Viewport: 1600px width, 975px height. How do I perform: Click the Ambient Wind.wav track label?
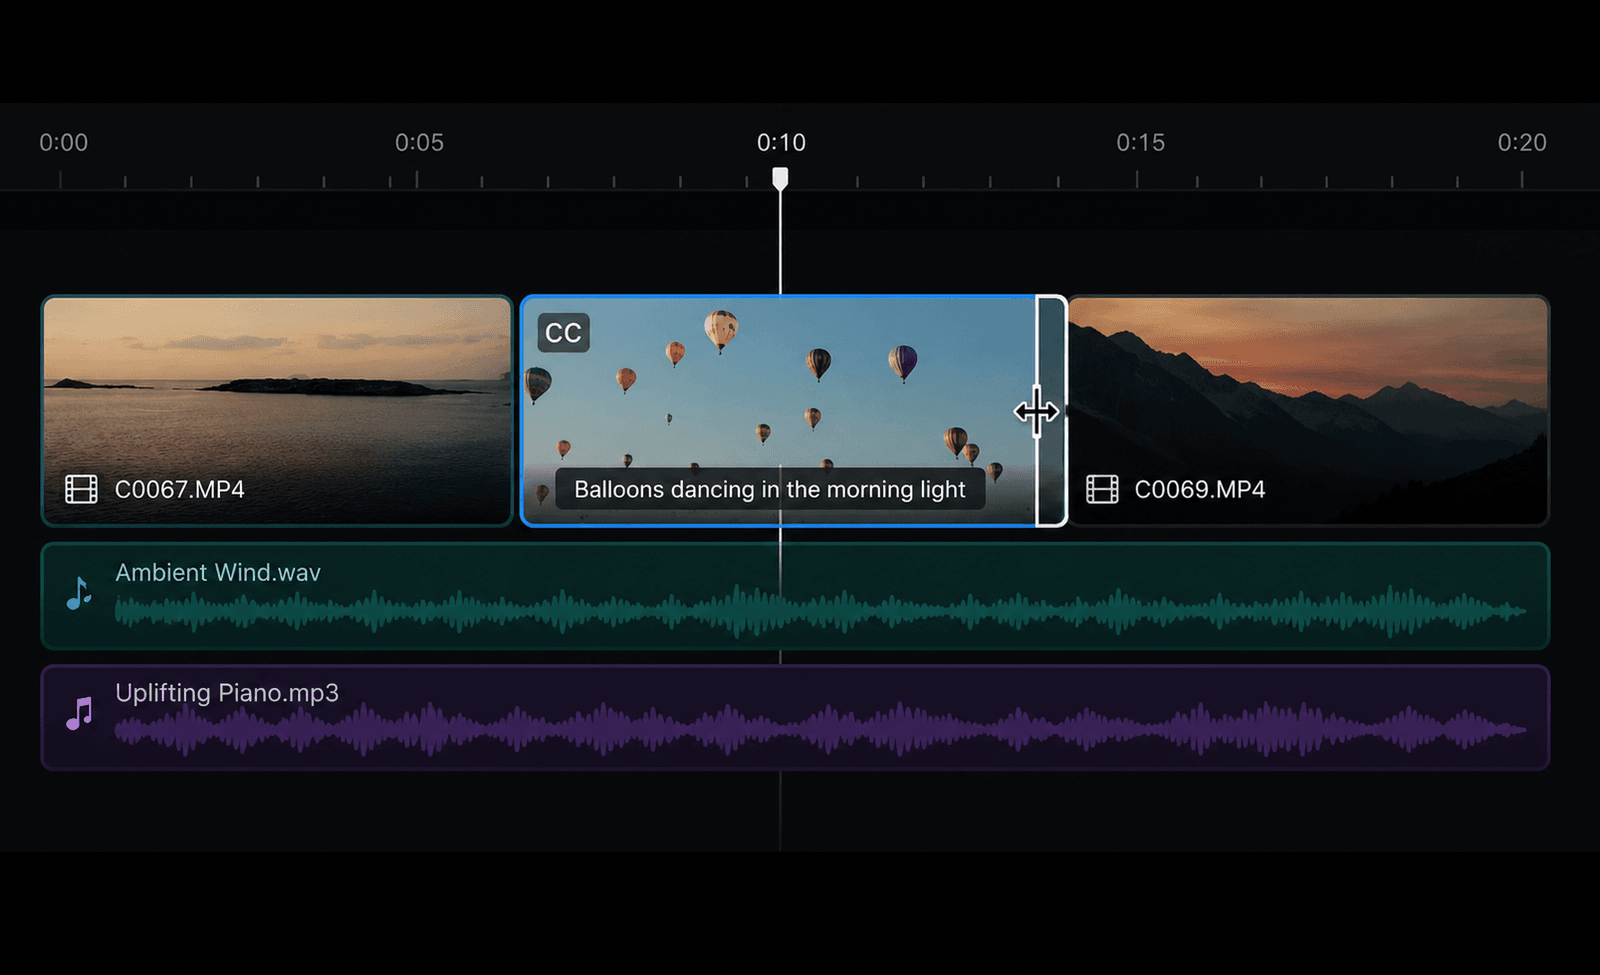click(x=218, y=572)
